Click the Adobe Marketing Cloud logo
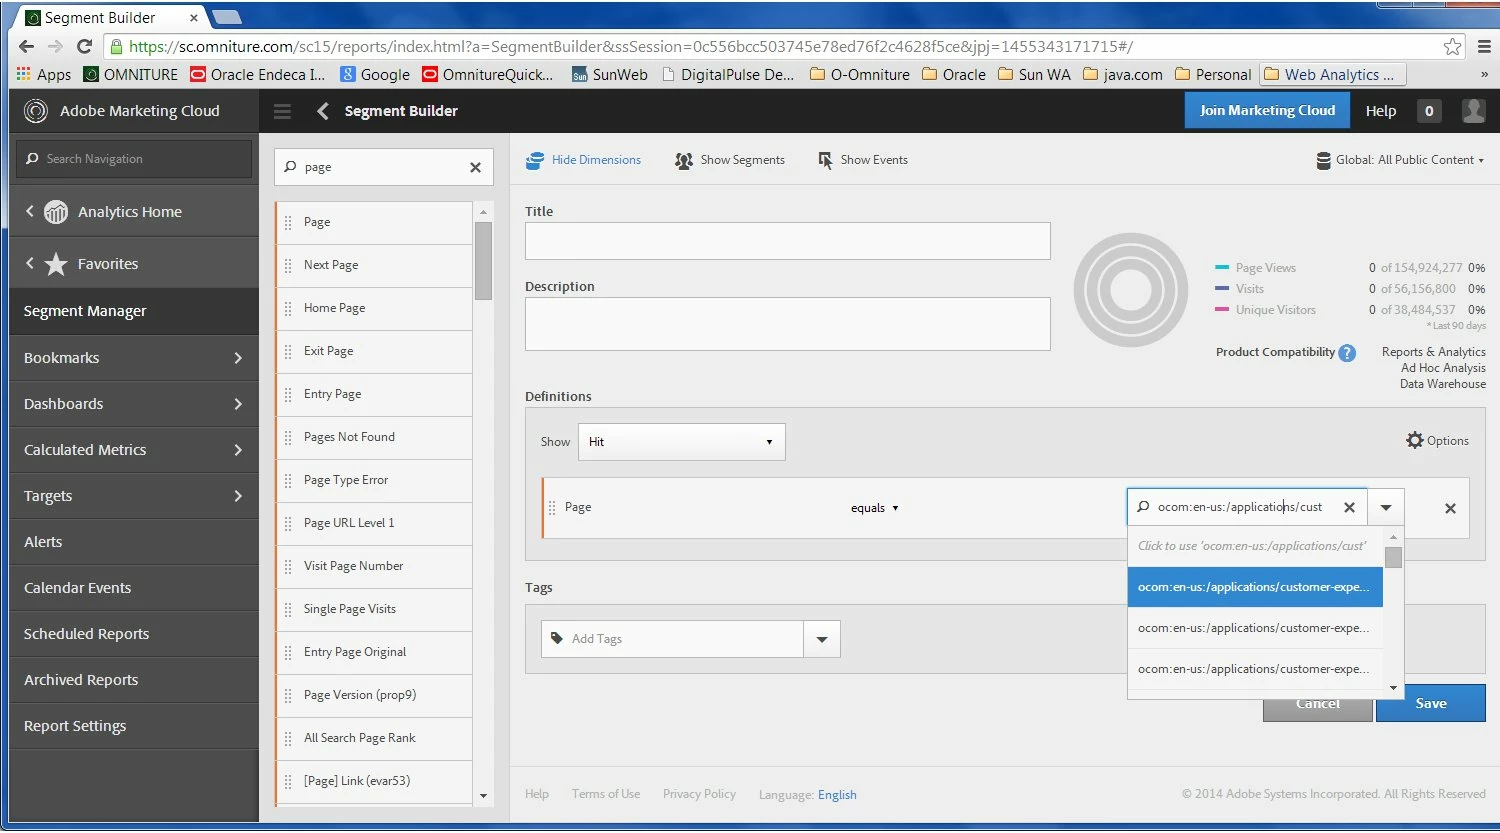The width and height of the screenshot is (1500, 833). [x=36, y=111]
